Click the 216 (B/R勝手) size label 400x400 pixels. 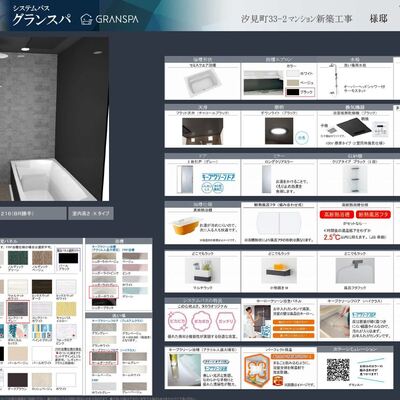click(33, 214)
